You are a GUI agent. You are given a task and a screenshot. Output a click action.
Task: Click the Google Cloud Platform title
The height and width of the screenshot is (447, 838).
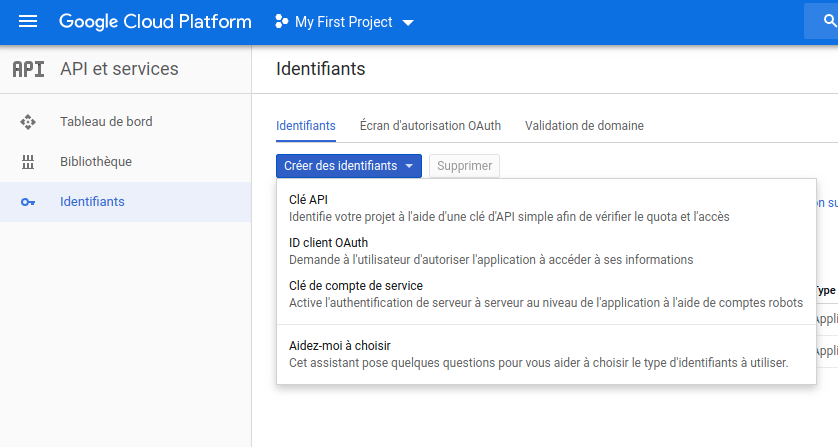(155, 22)
